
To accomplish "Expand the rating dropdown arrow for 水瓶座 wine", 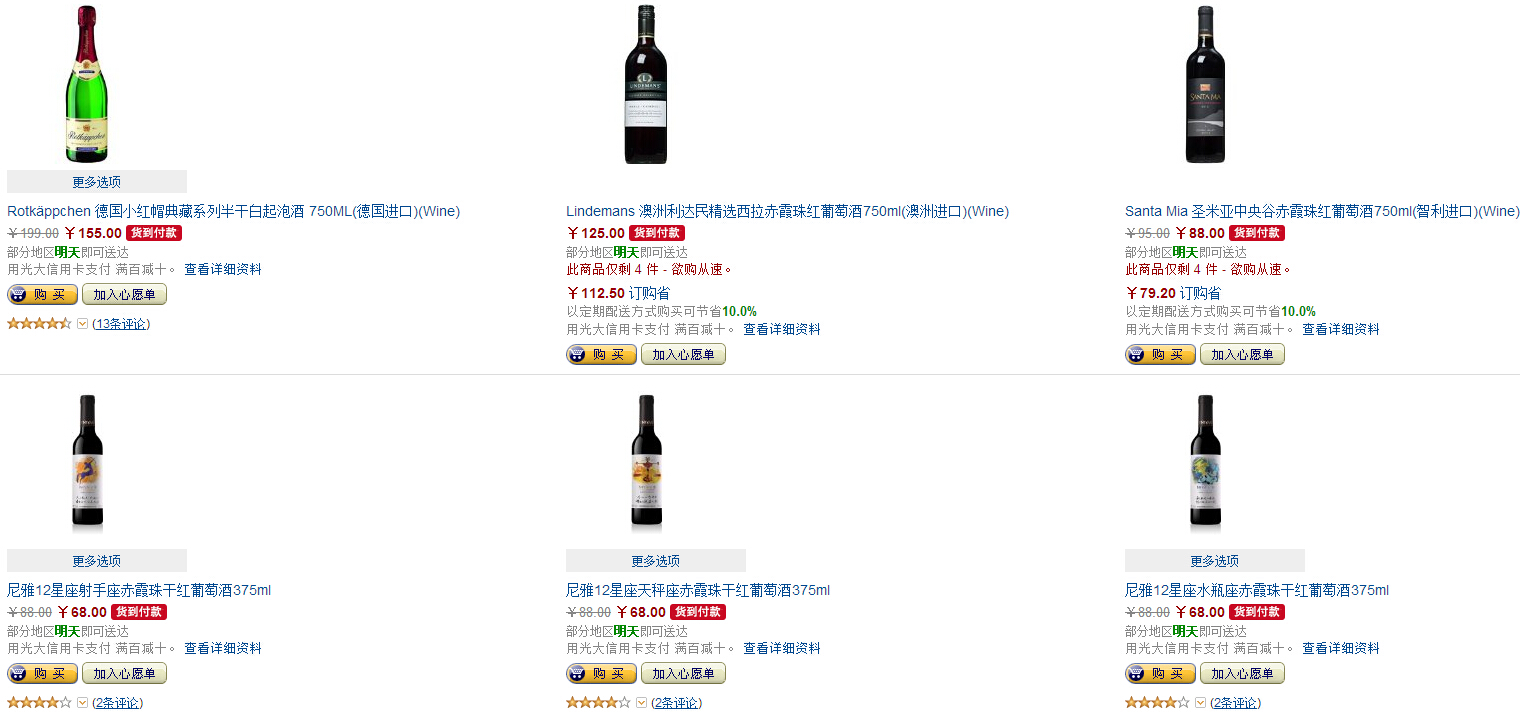I will coord(1201,702).
